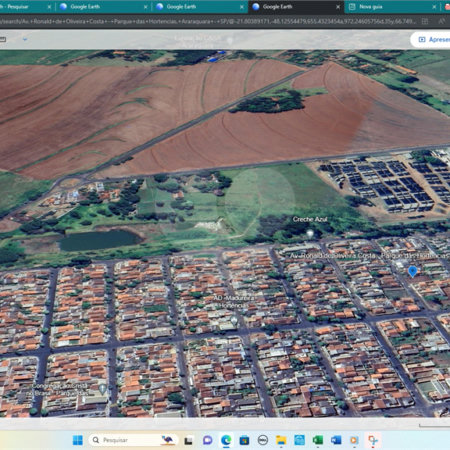Close the active Google Earth tab

[338, 7]
